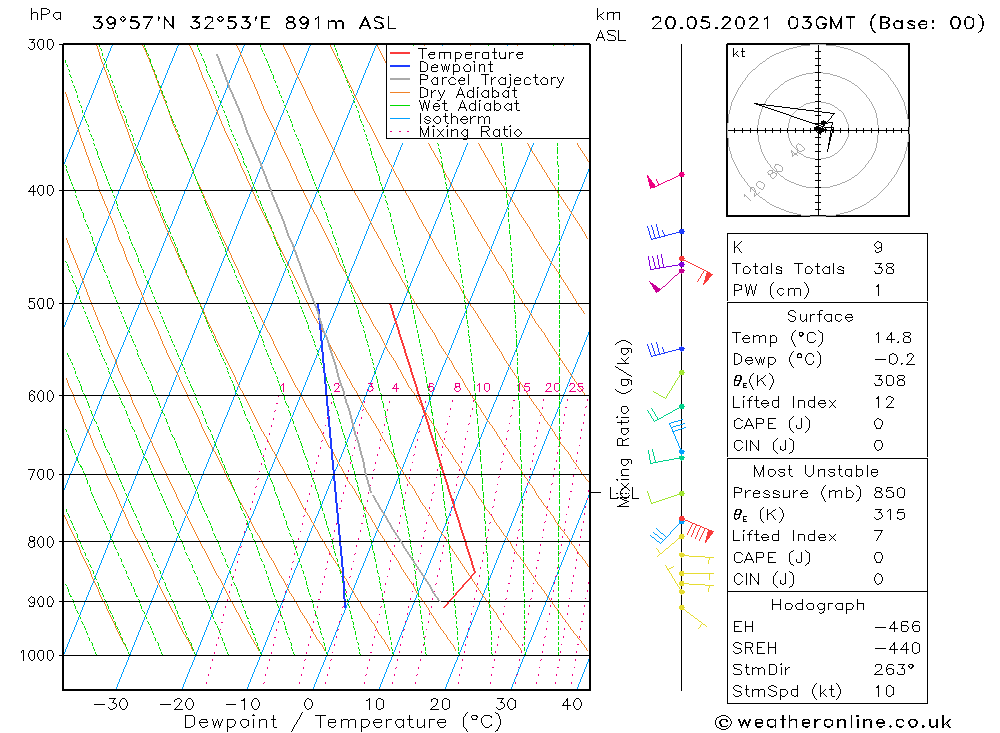Click the 700 hPa pressure label
The height and width of the screenshot is (733, 1000).
42,475
